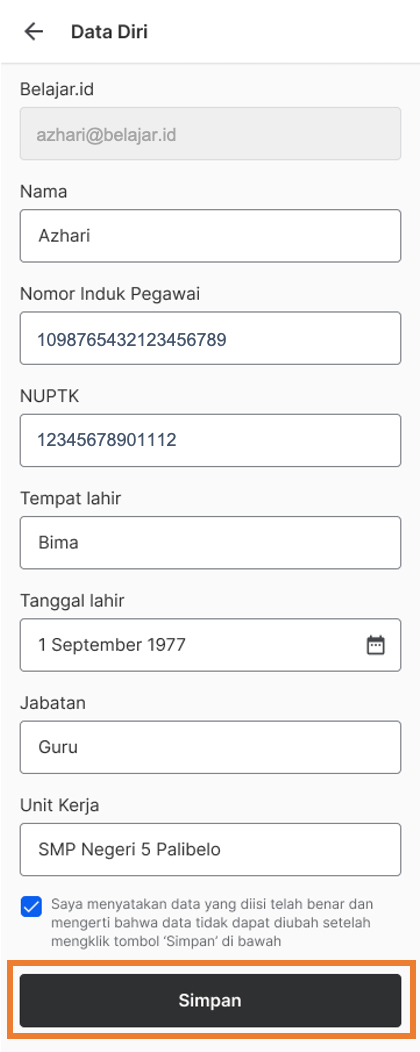Click the Tempat lahir label text
The width and height of the screenshot is (420, 1052).
click(x=70, y=498)
